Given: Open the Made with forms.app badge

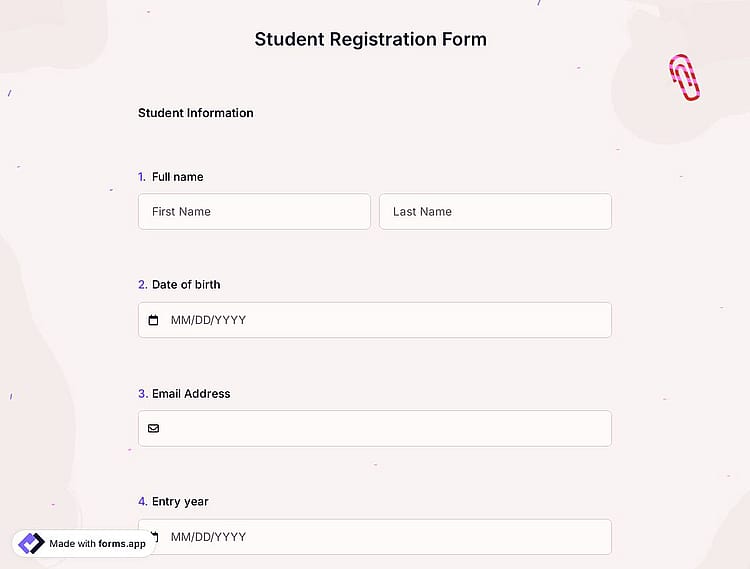Looking at the screenshot, I should point(83,543).
